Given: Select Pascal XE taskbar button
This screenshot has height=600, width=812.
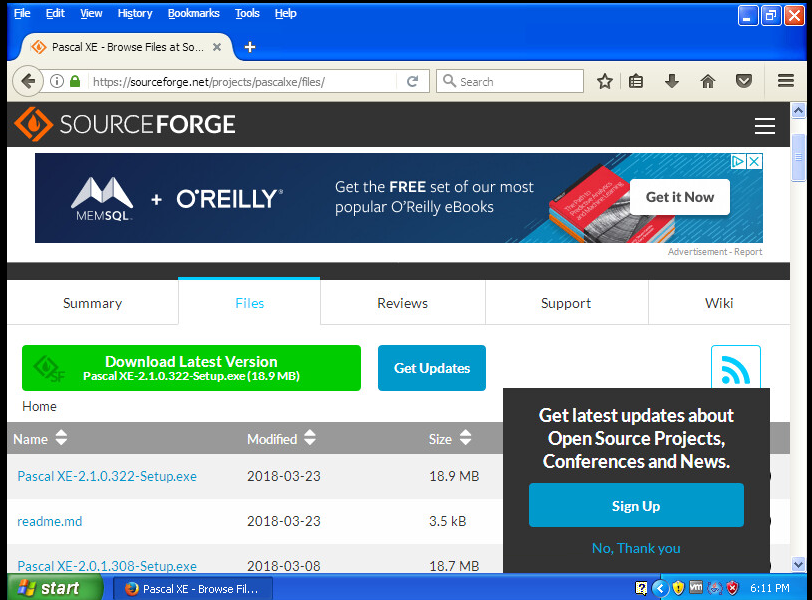Looking at the screenshot, I should pos(192,589).
